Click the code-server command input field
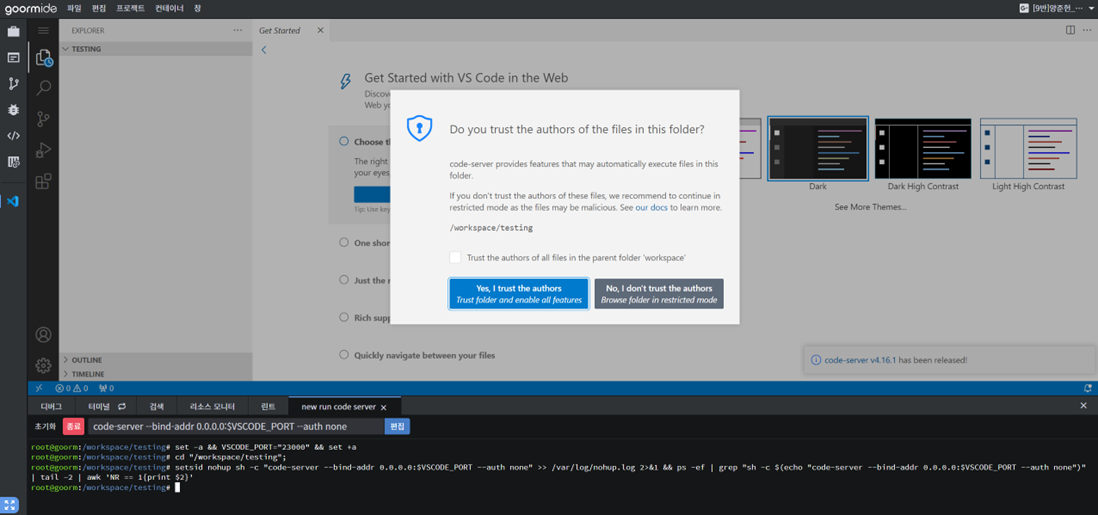Screen dimensions: 1098x515 (x=235, y=426)
